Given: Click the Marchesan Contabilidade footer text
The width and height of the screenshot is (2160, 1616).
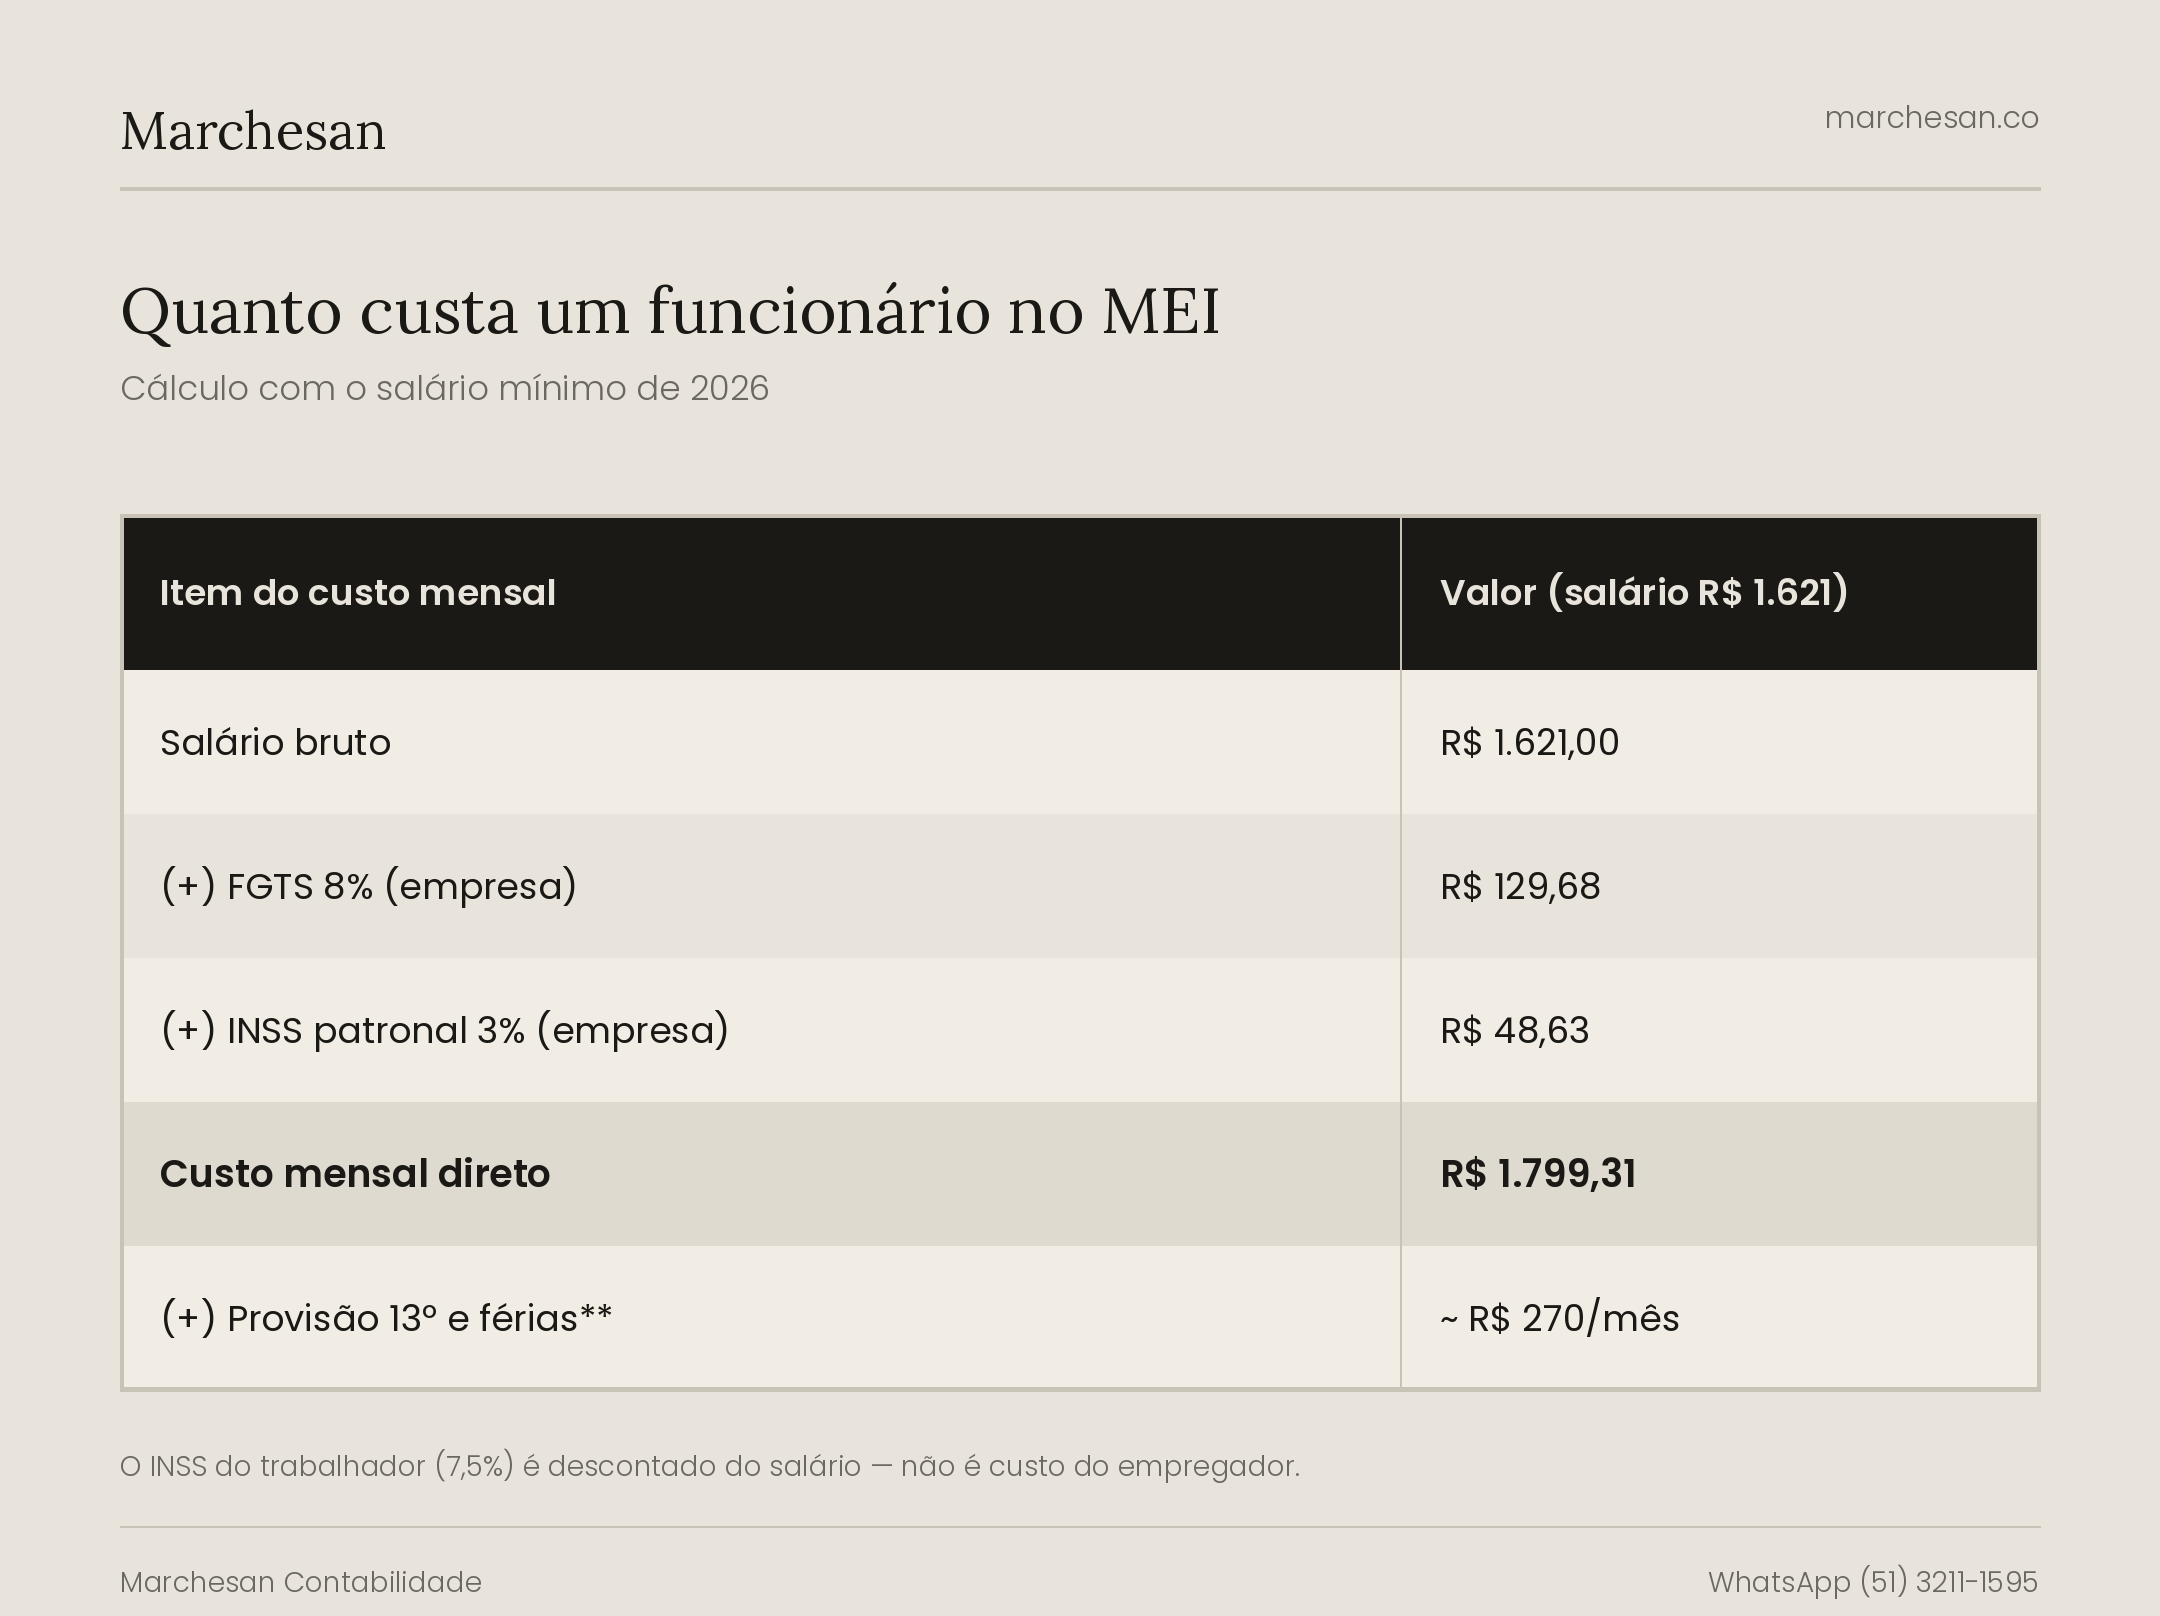Looking at the screenshot, I should 301,1582.
